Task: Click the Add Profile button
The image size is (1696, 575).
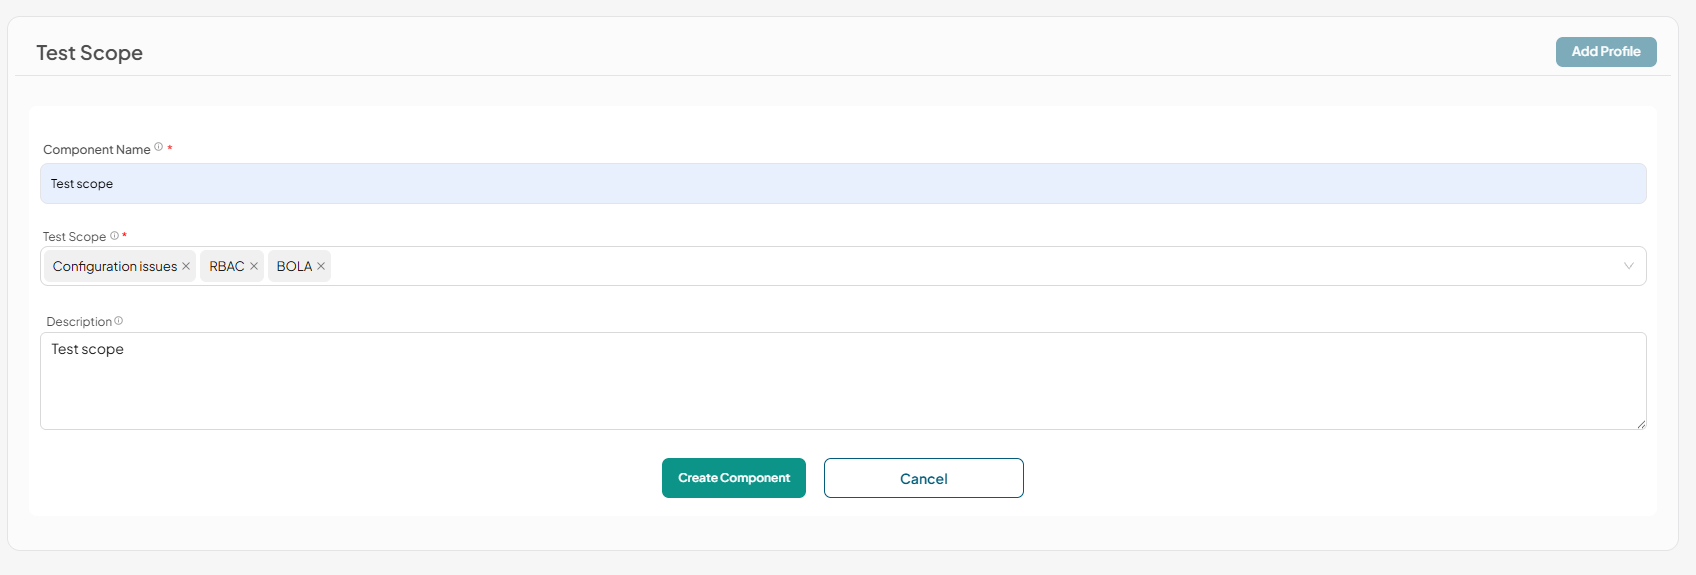Action: [x=1606, y=52]
